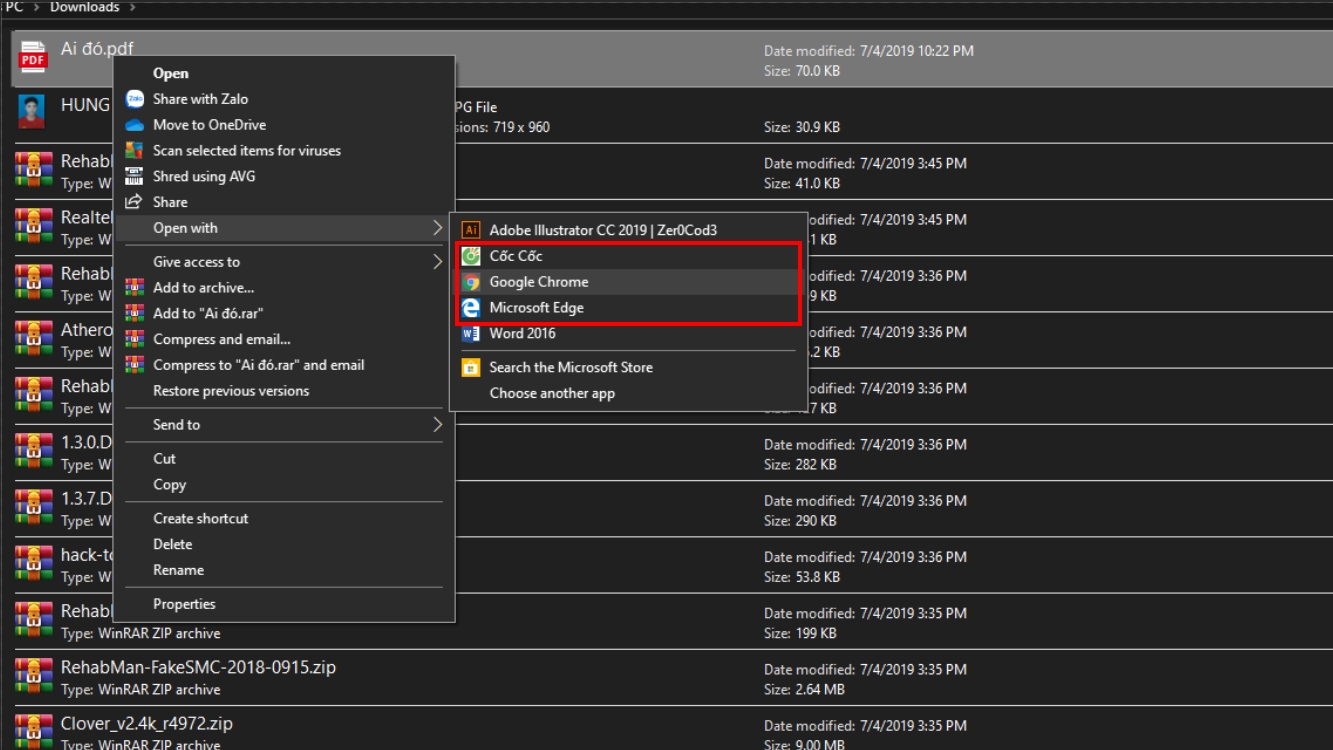
Task: Open the PDF with Word 2016
Action: [x=629, y=334]
